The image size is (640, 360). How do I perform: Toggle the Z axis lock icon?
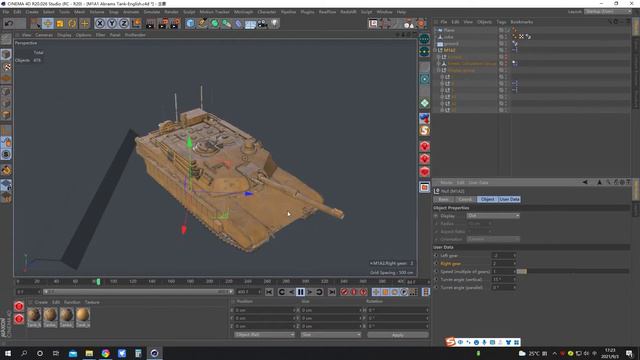click(124, 23)
